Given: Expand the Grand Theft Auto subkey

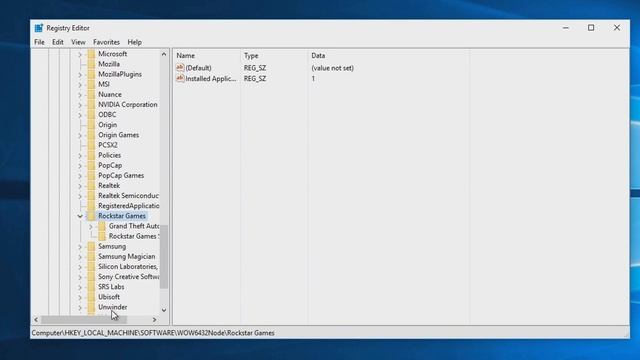Looking at the screenshot, I should [x=91, y=226].
